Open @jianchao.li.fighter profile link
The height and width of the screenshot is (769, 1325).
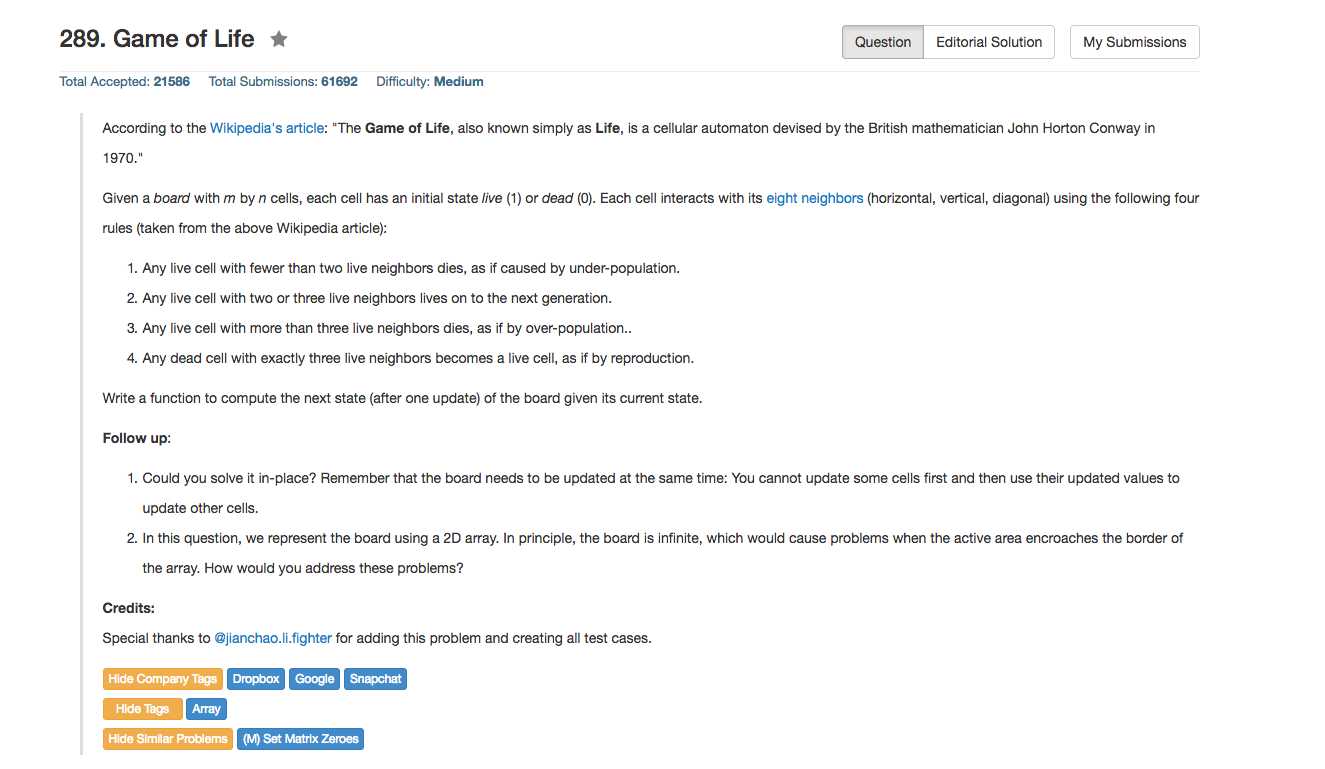273,638
